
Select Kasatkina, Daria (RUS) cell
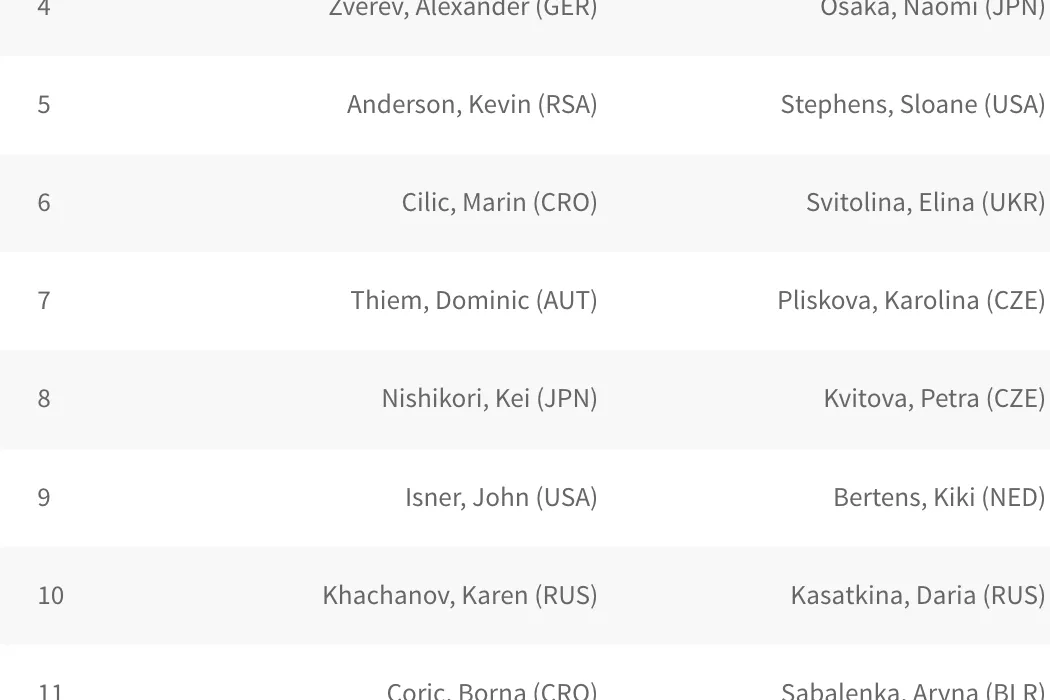[x=918, y=595]
